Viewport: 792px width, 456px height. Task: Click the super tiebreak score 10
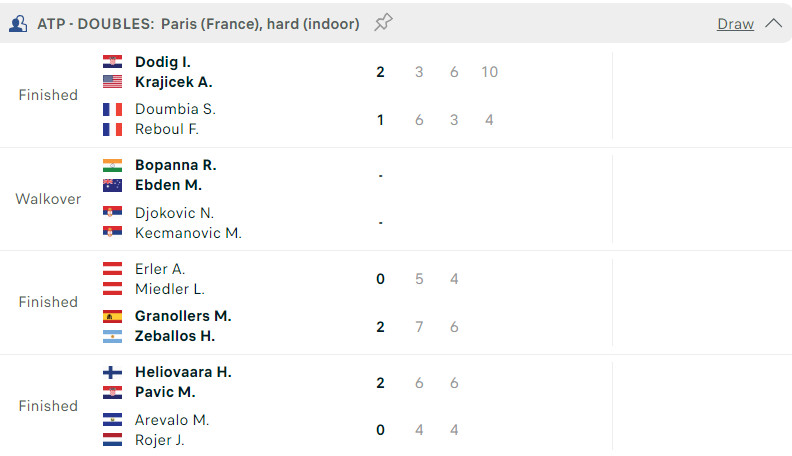pos(489,72)
